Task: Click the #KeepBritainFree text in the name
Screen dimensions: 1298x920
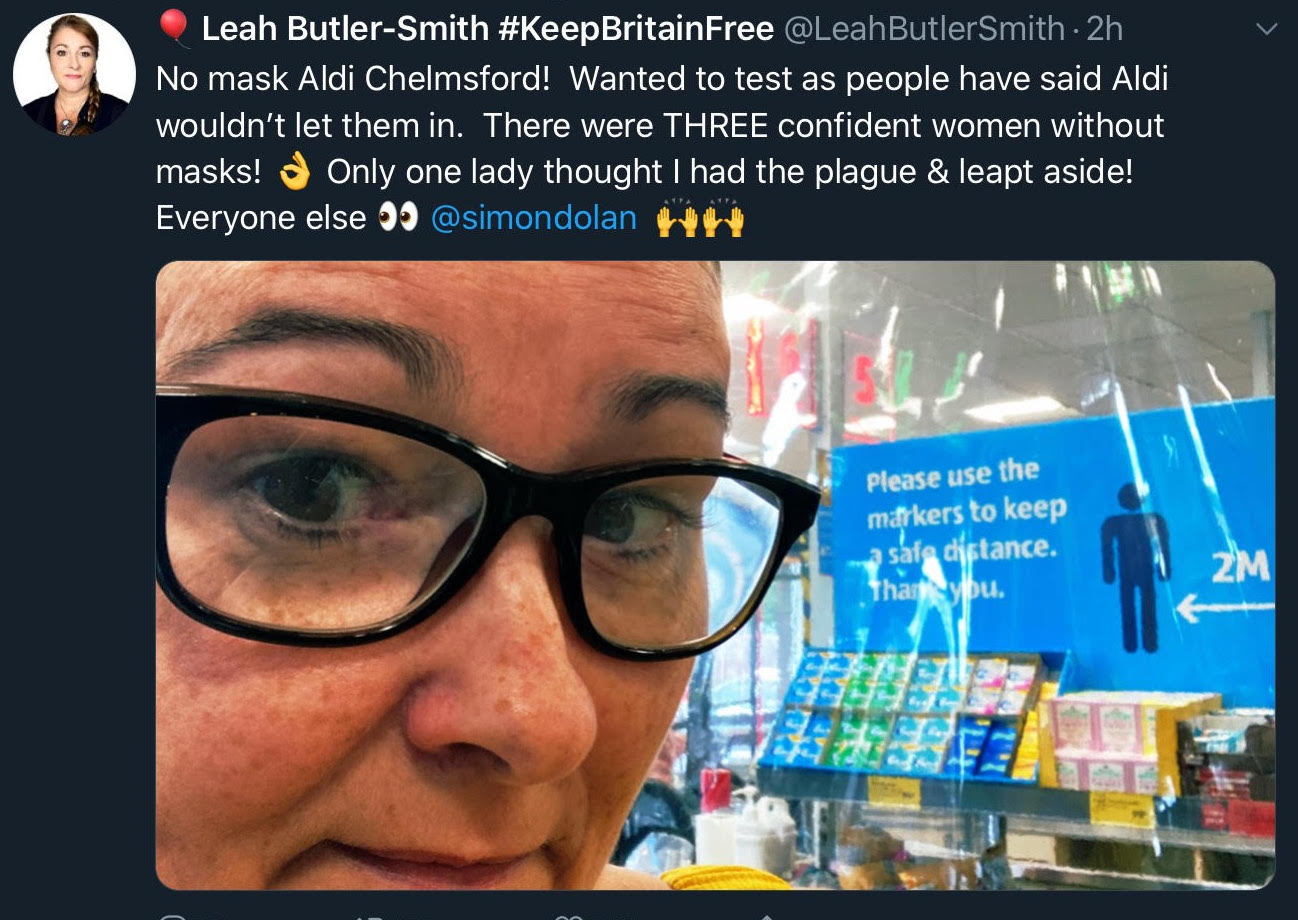Action: (x=634, y=29)
